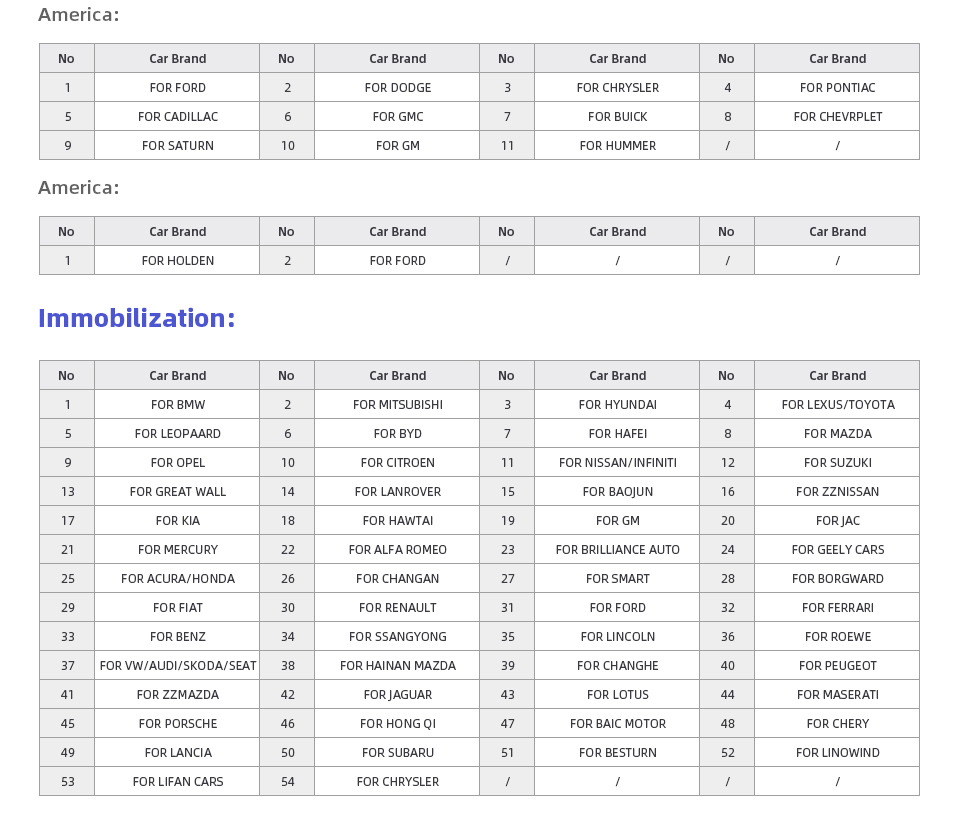Click the FOR CADILLAC cell
Viewport: 960px width, 832px height.
[177, 116]
